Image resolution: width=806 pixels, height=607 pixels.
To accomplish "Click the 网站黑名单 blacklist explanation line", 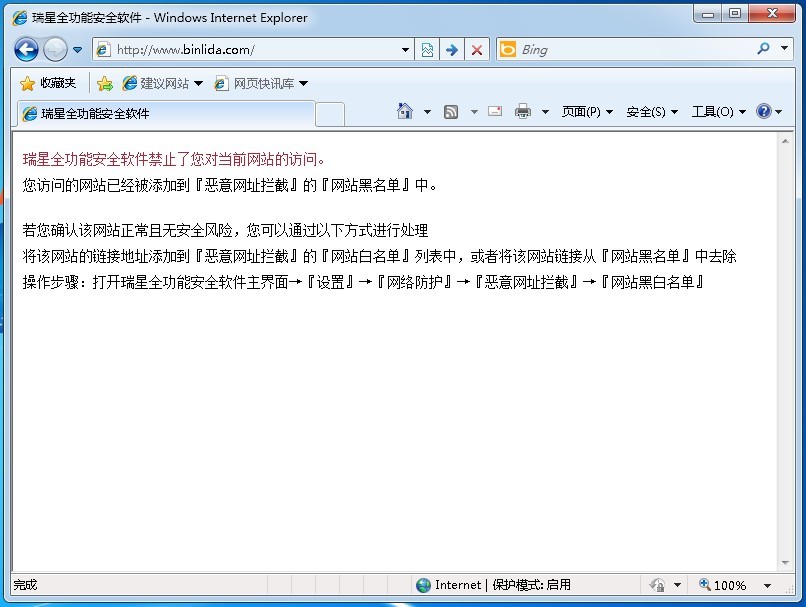I will [x=229, y=185].
